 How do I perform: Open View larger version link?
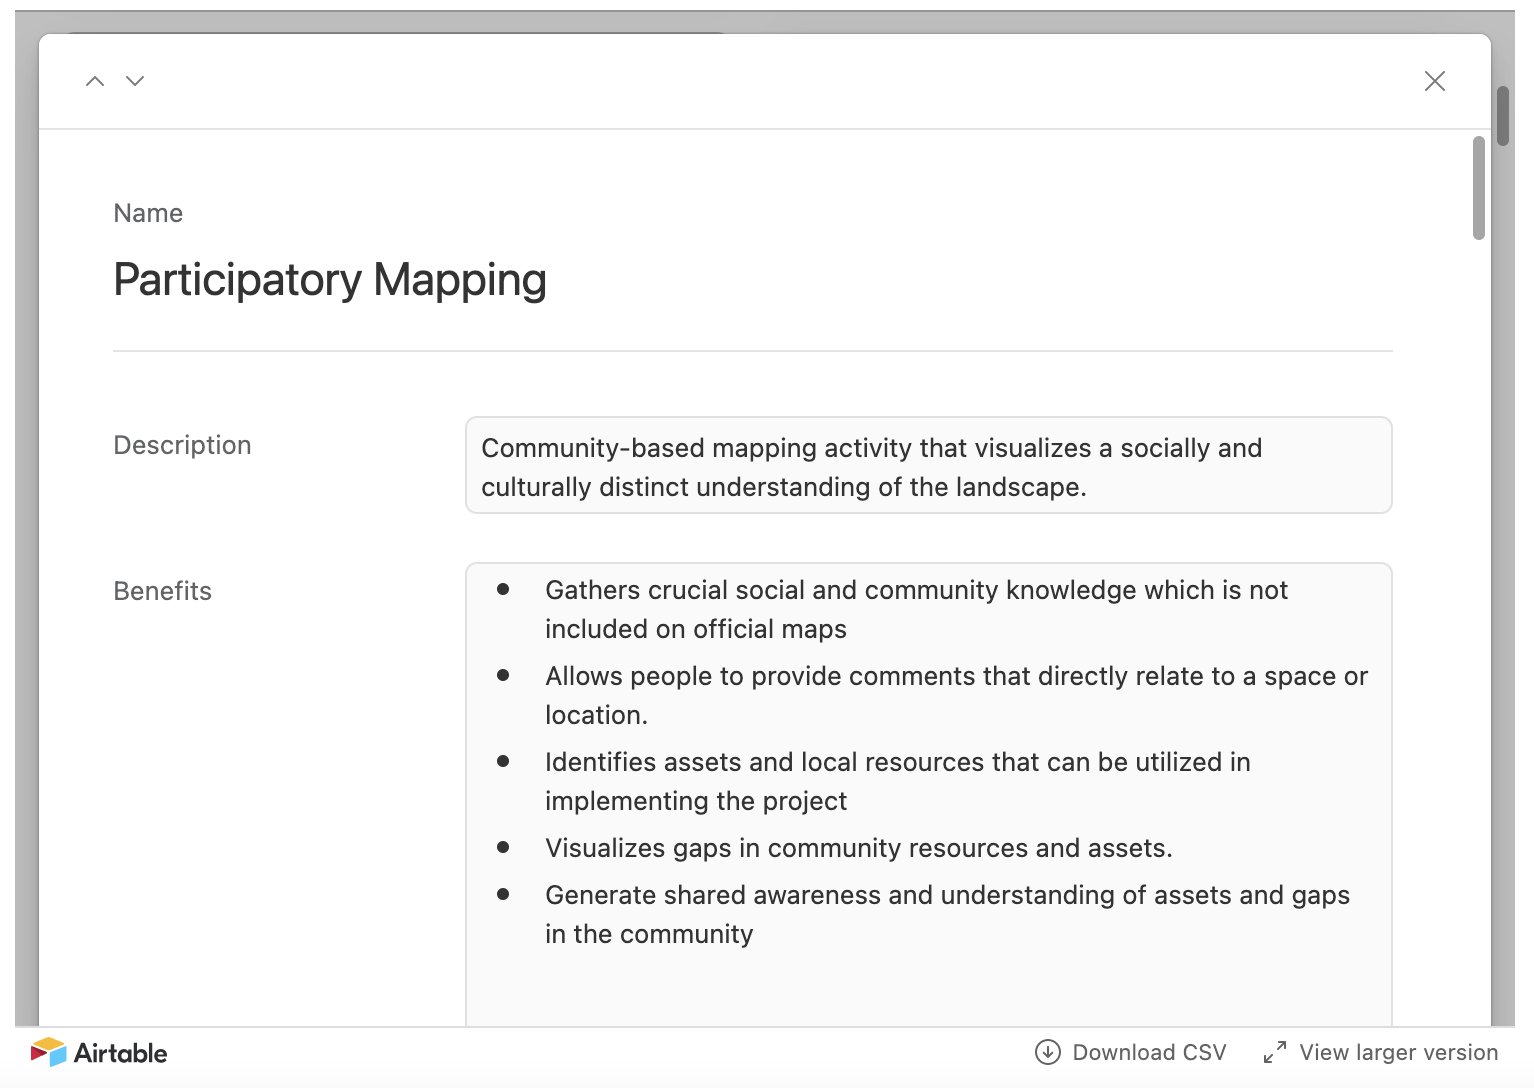(x=1398, y=1052)
